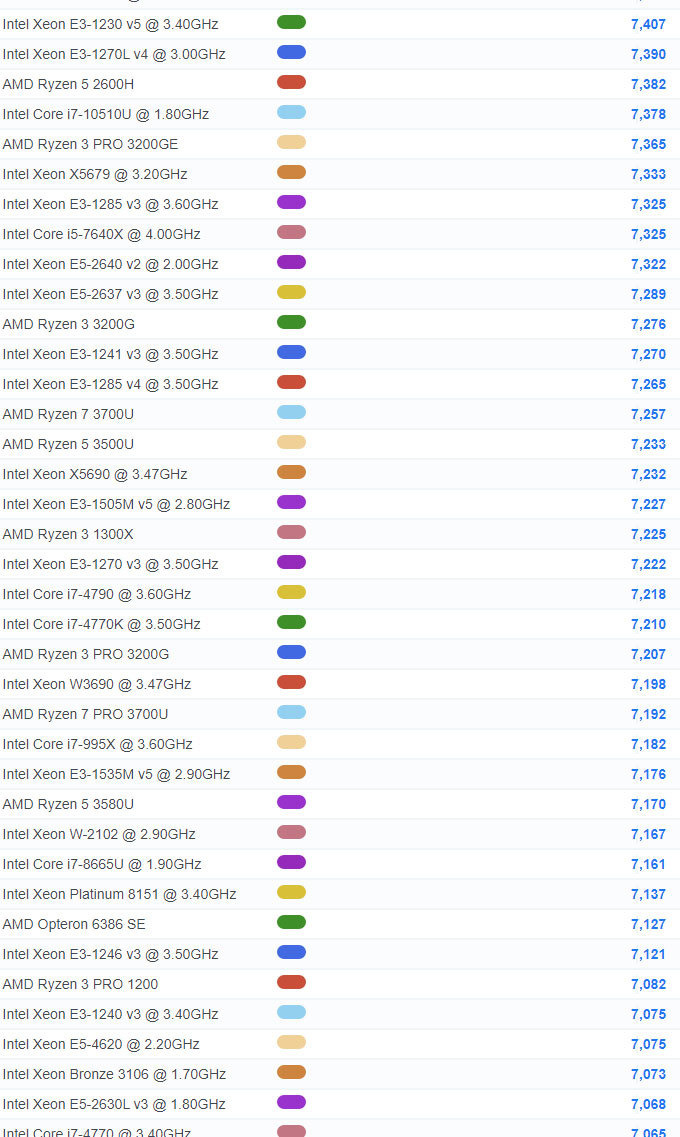Select Intel Xeon E3-1246 v3 name

click(x=110, y=954)
